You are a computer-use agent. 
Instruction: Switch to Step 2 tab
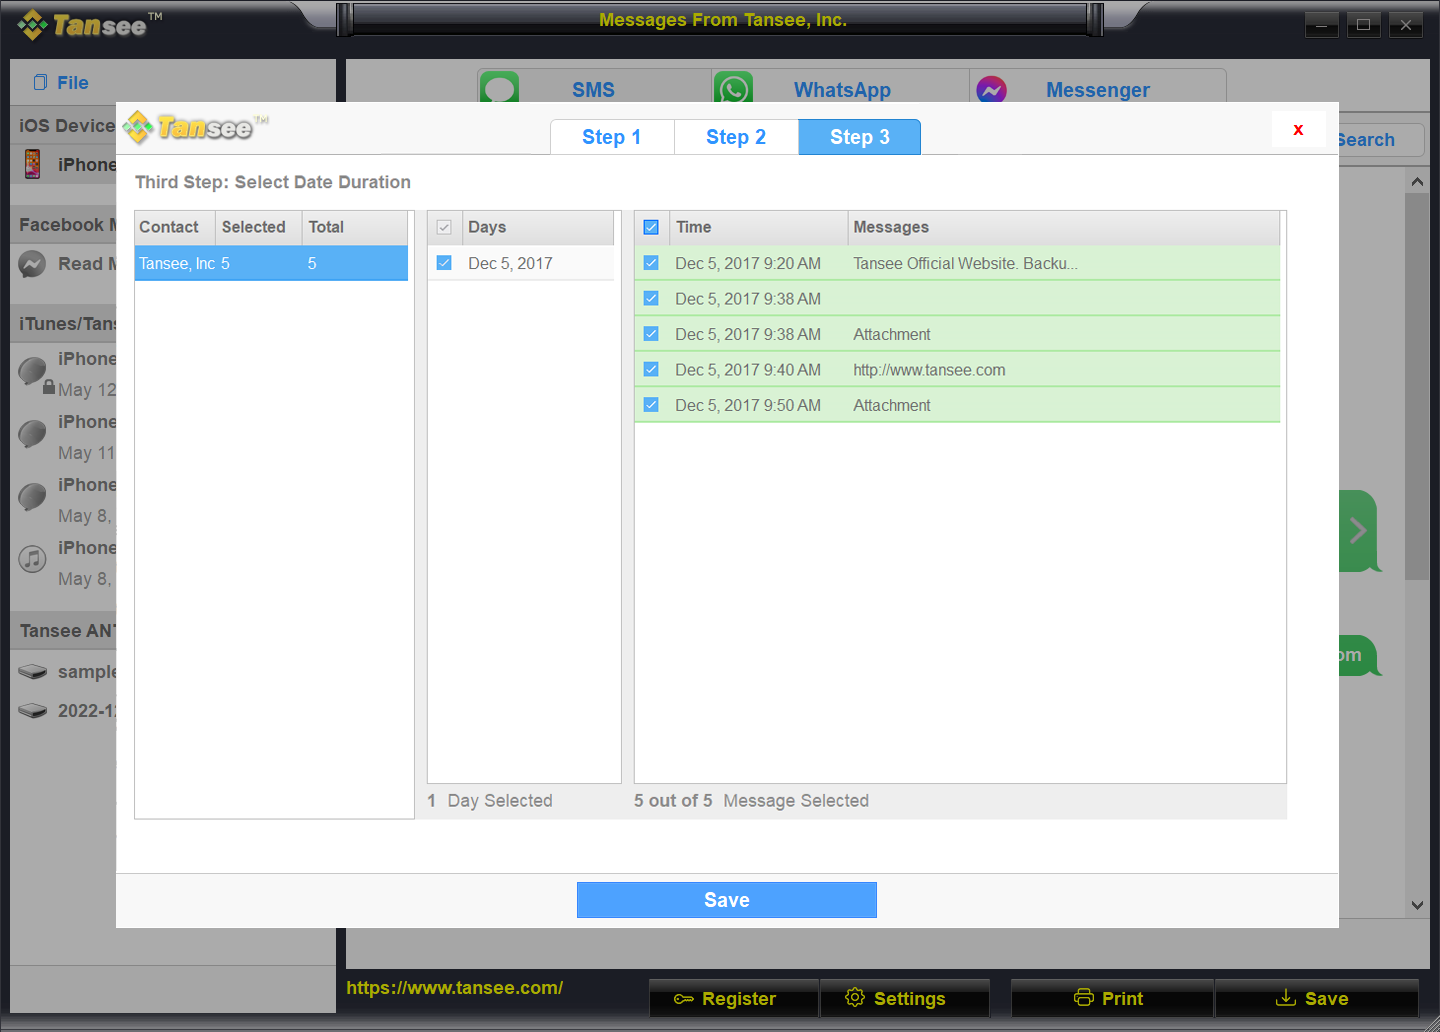coord(736,137)
